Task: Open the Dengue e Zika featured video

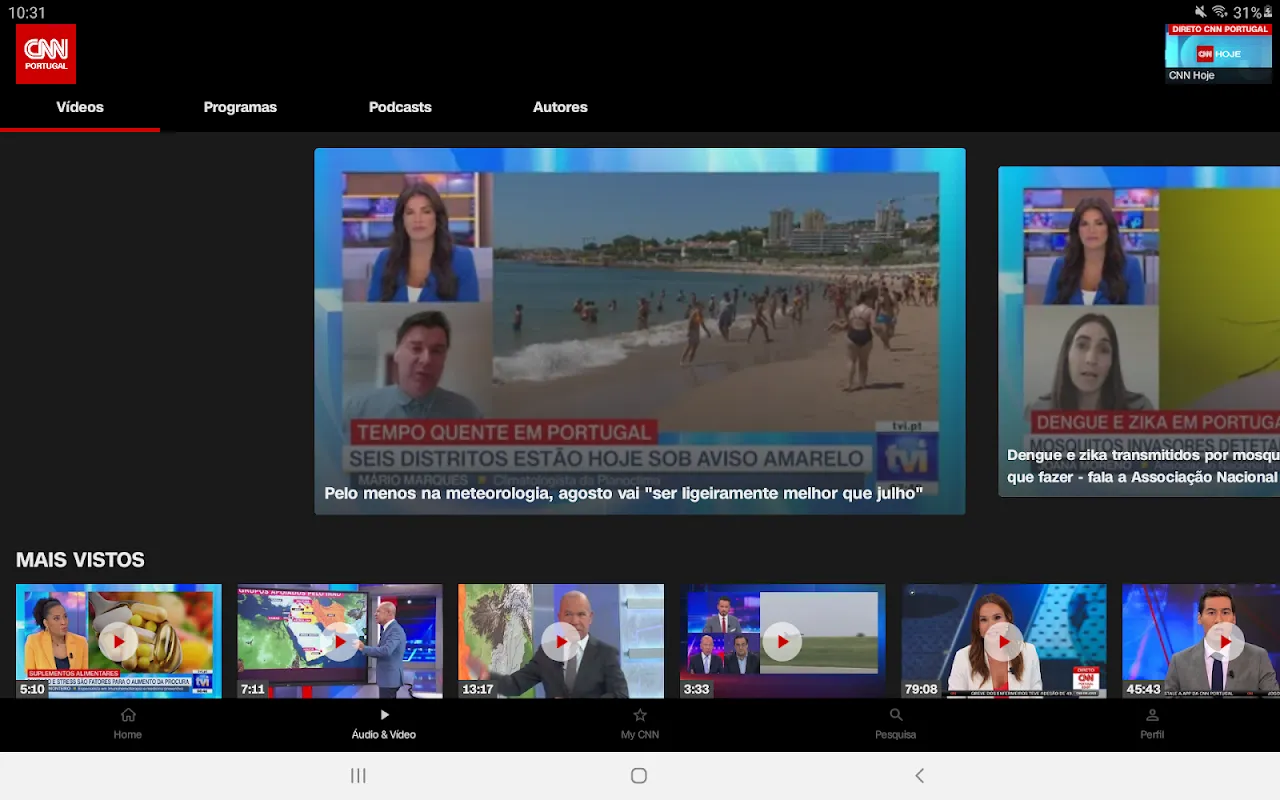Action: pos(1139,331)
